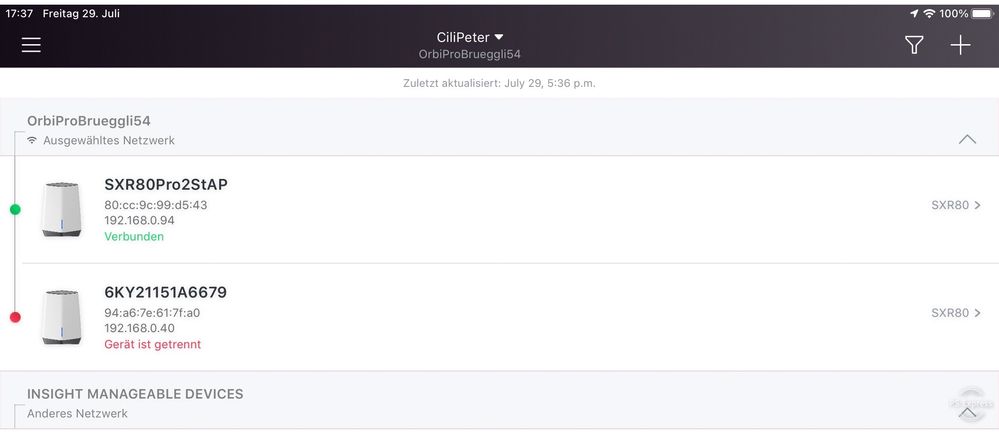This screenshot has width=999, height=432.
Task: Tap the WiFi icon beside Ausgewähltes Netzwerk
Action: pyautogui.click(x=32, y=140)
